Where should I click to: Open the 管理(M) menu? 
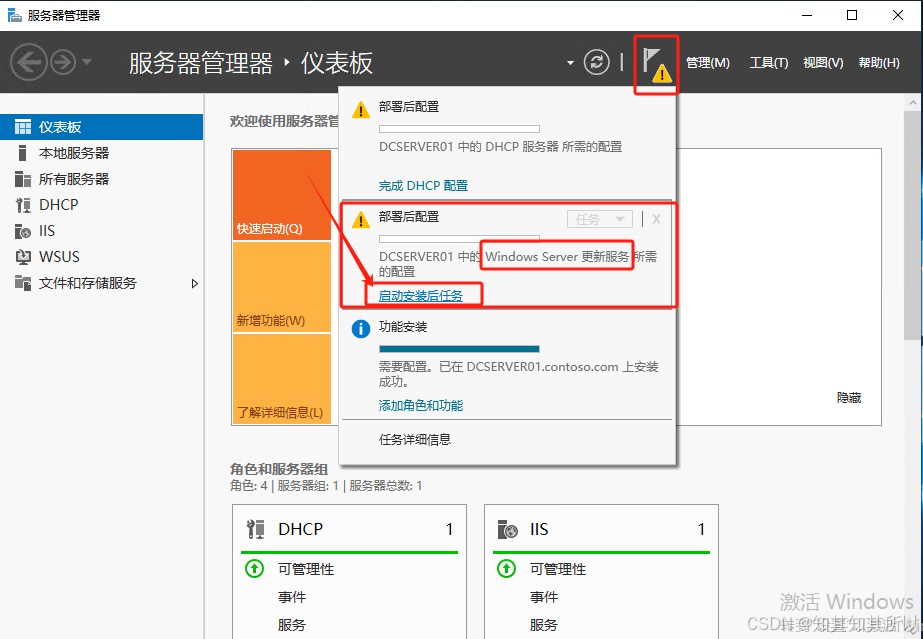point(708,62)
